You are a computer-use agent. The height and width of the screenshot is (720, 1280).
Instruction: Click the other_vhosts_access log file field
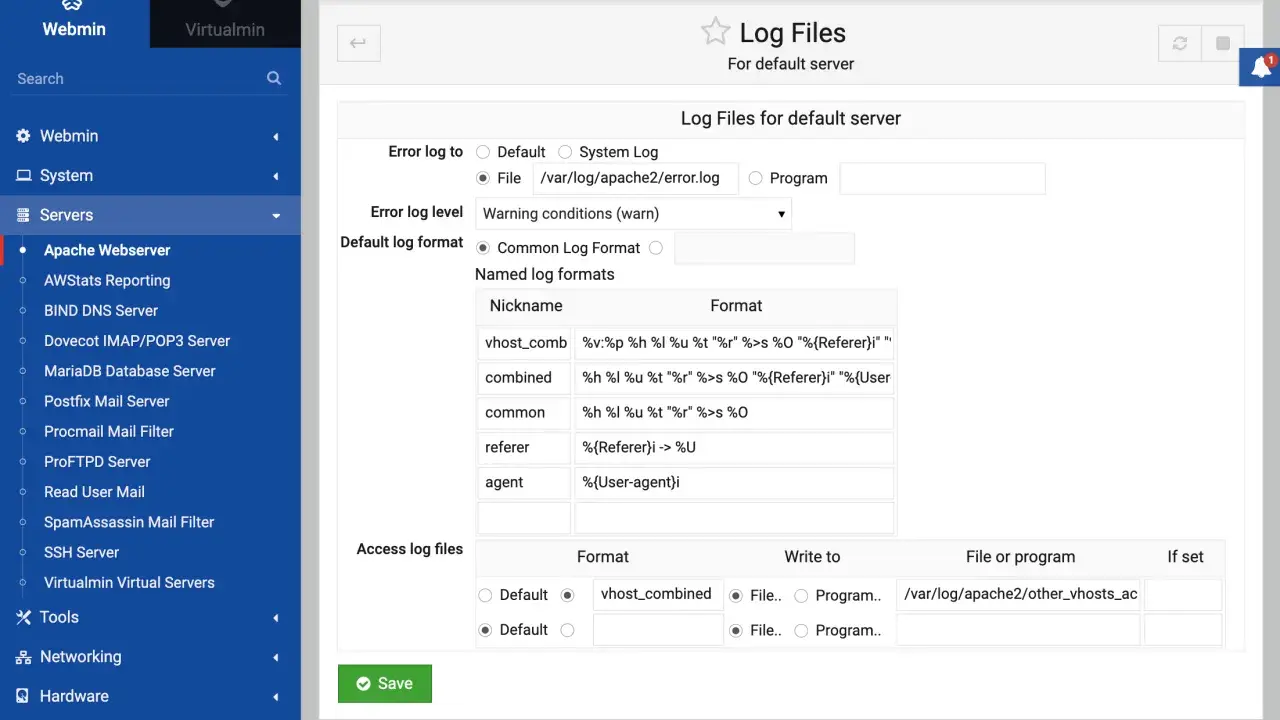[1018, 594]
